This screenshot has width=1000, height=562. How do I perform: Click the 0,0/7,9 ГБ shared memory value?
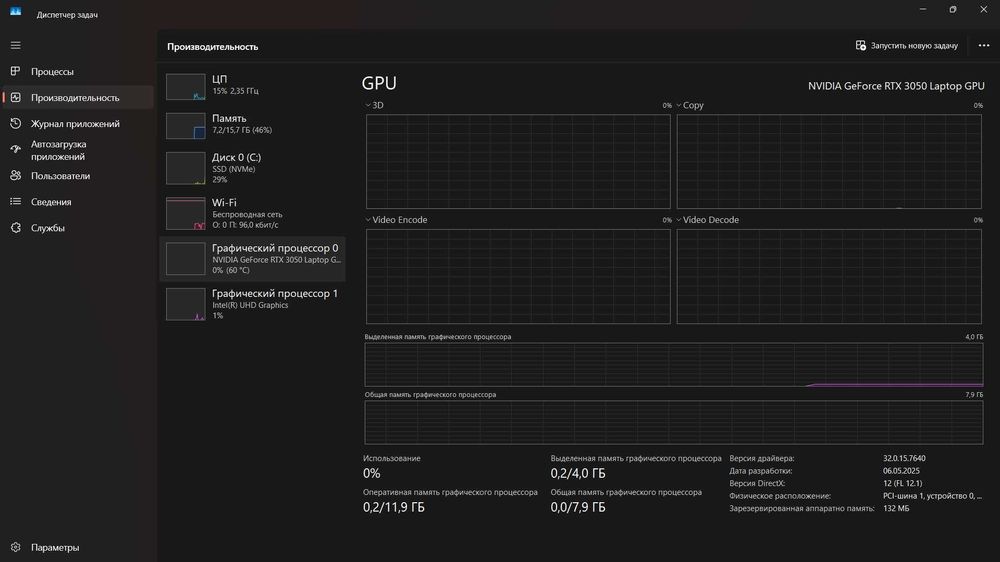(578, 507)
